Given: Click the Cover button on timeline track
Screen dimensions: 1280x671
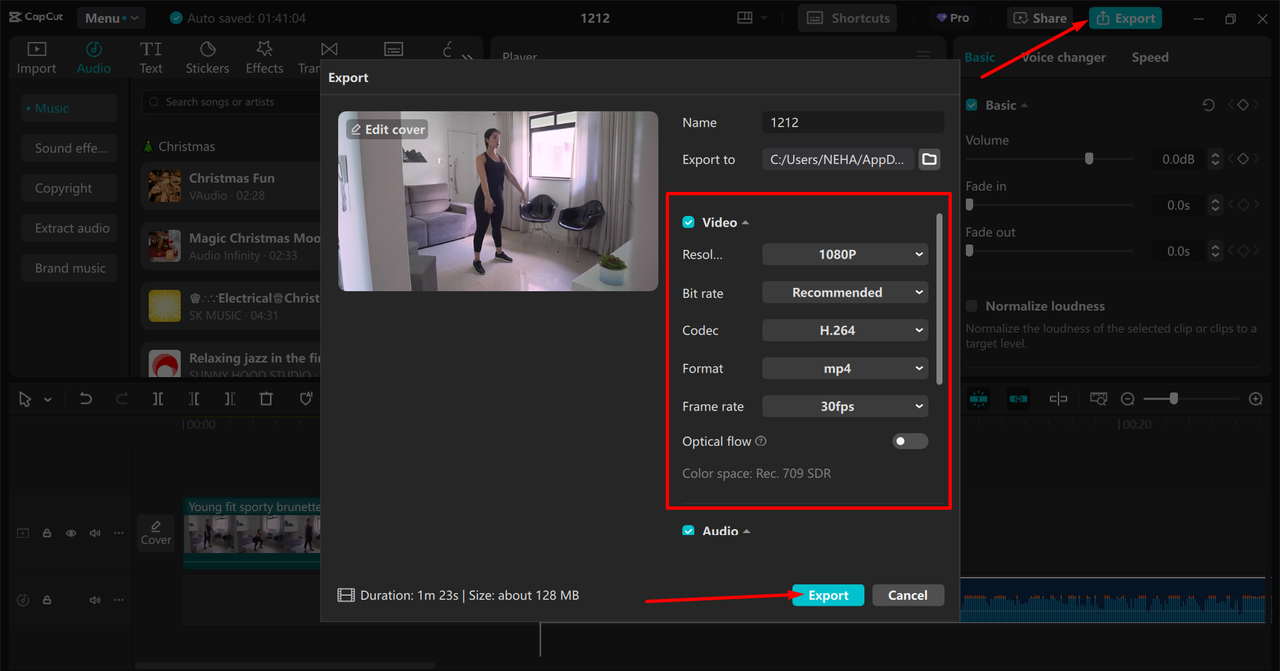Looking at the screenshot, I should 155,532.
